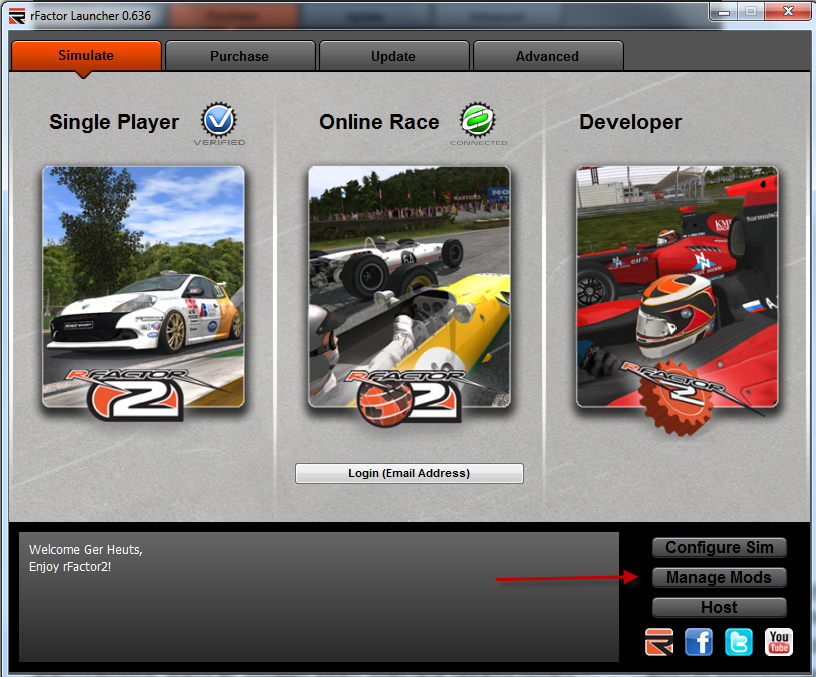Screen dimensions: 816x677
Task: Open Developer mode via red formula car image
Action: coord(677,287)
